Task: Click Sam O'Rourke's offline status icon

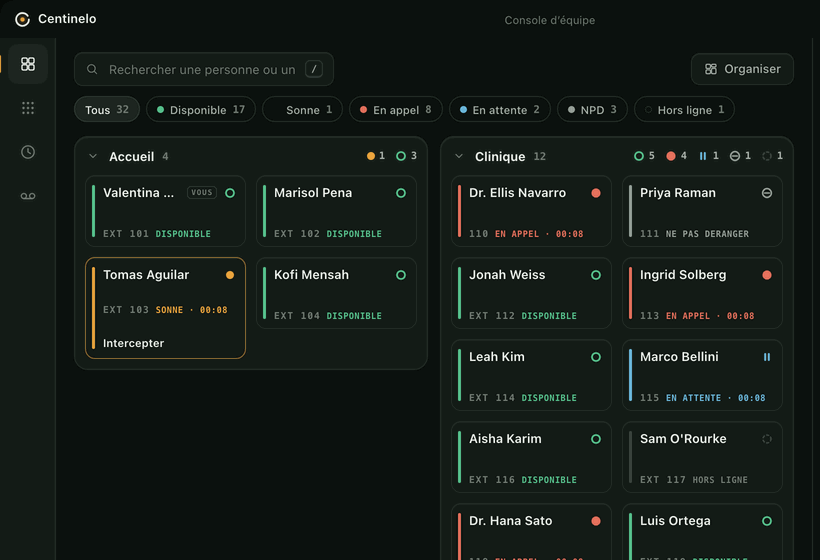Action: (x=767, y=439)
